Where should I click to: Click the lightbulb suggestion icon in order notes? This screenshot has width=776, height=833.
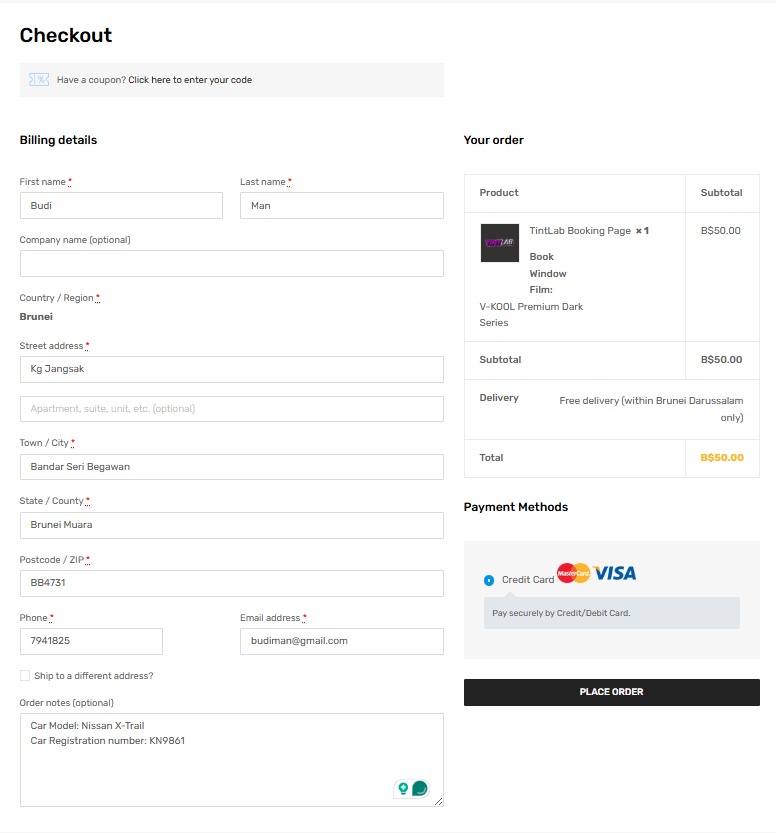[404, 788]
